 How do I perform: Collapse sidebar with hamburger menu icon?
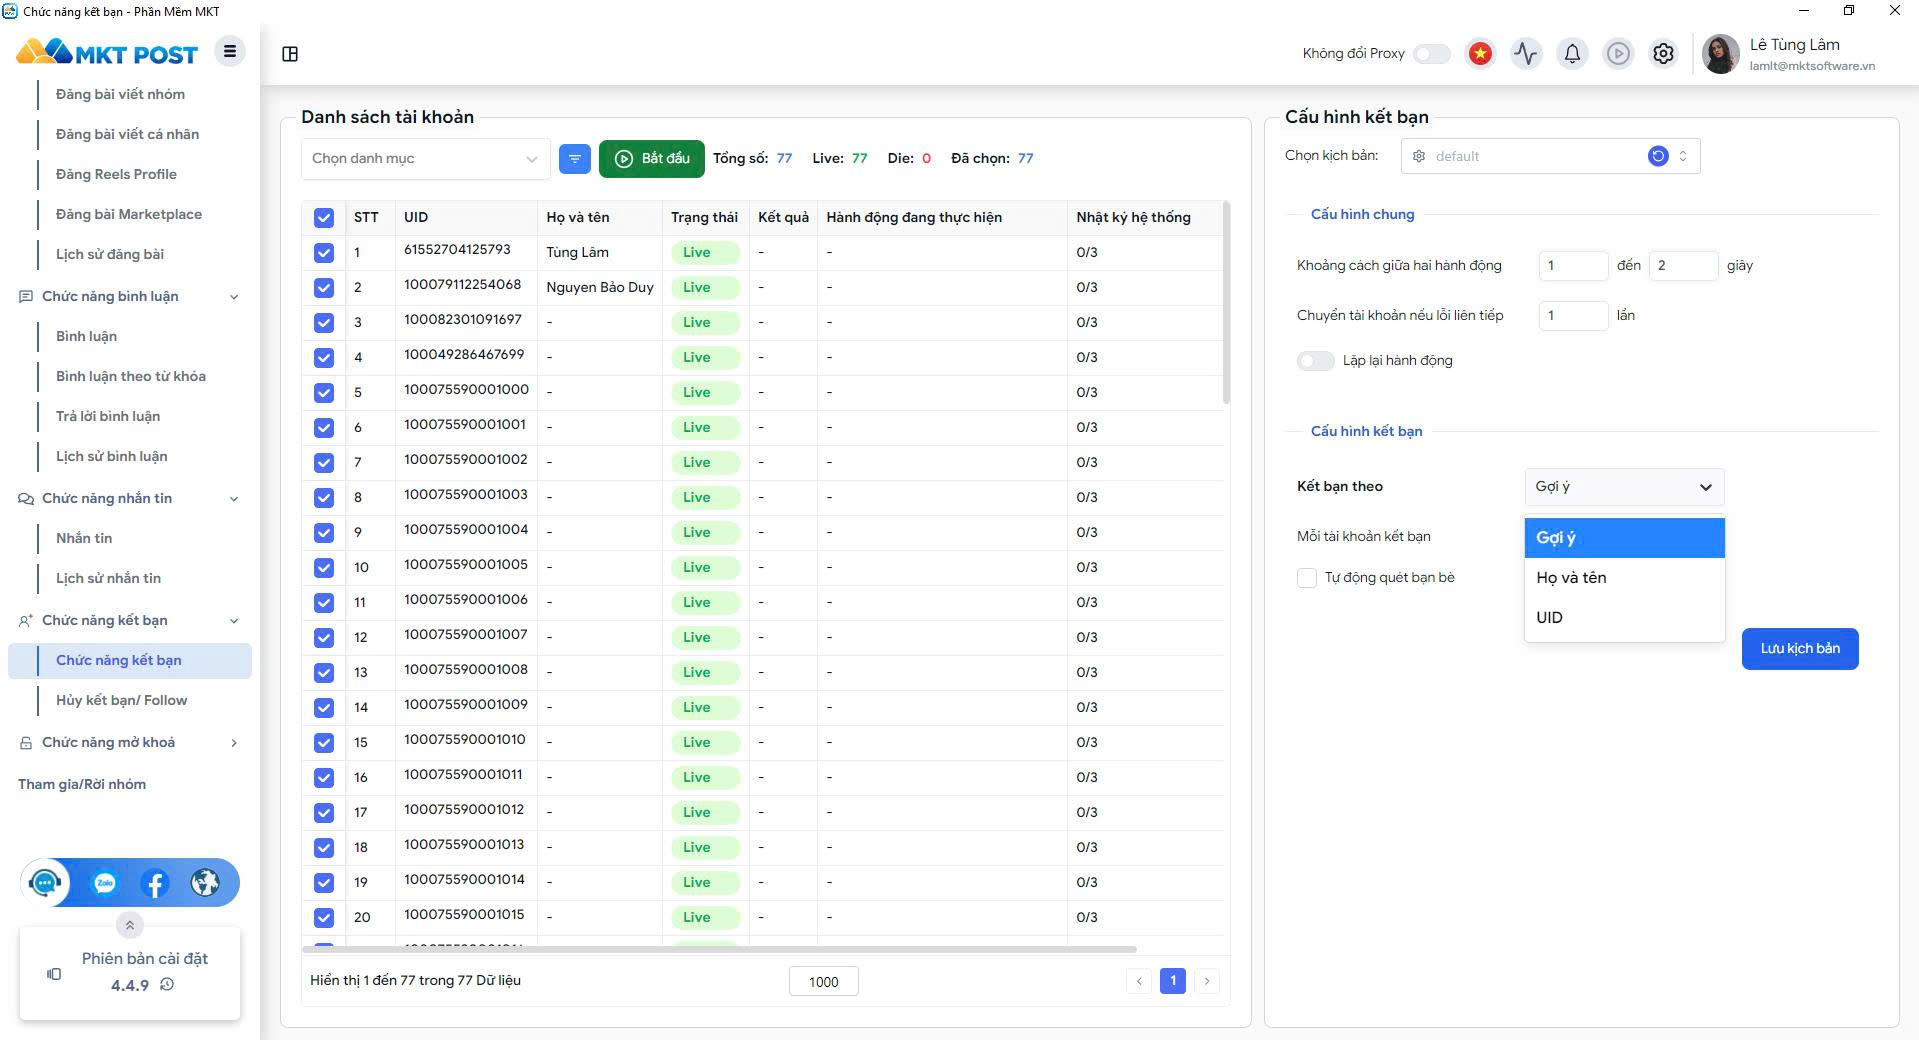230,52
